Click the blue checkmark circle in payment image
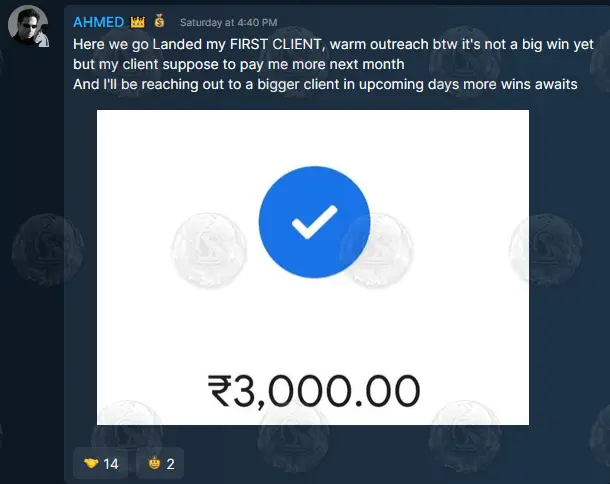 (x=314, y=222)
